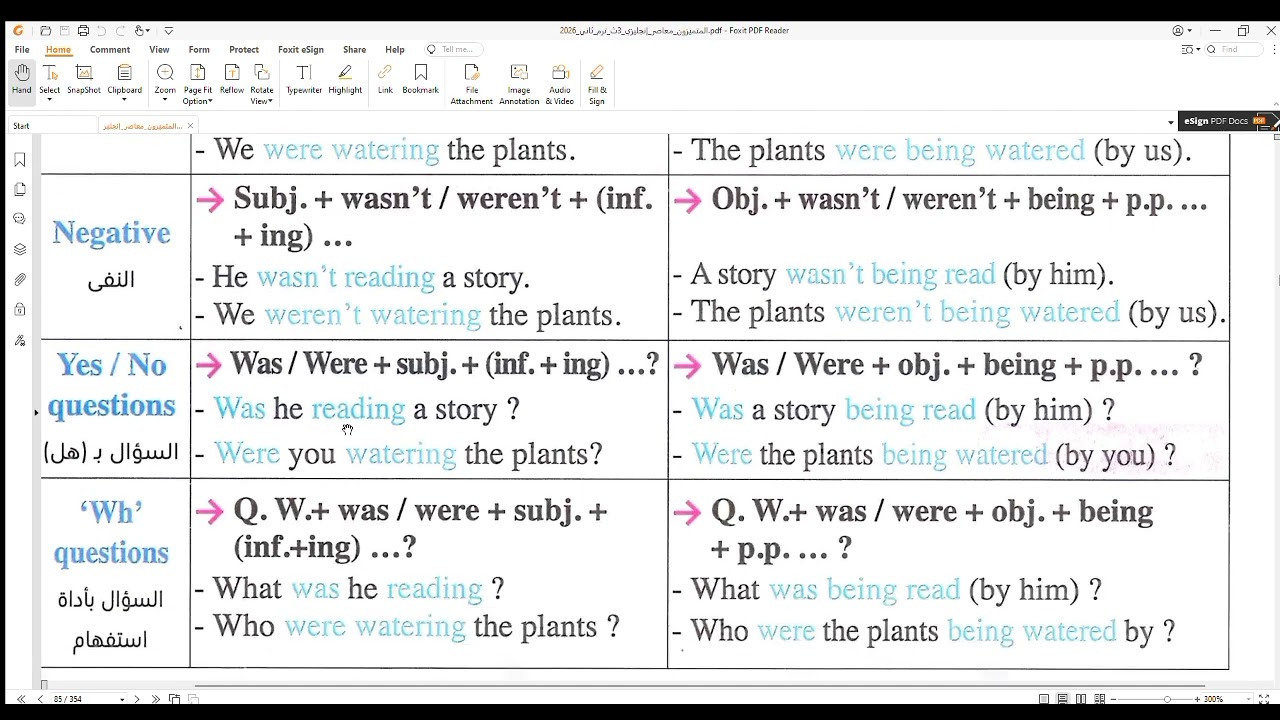Image resolution: width=1280 pixels, height=720 pixels.
Task: Open the Layers side panel
Action: coord(20,250)
